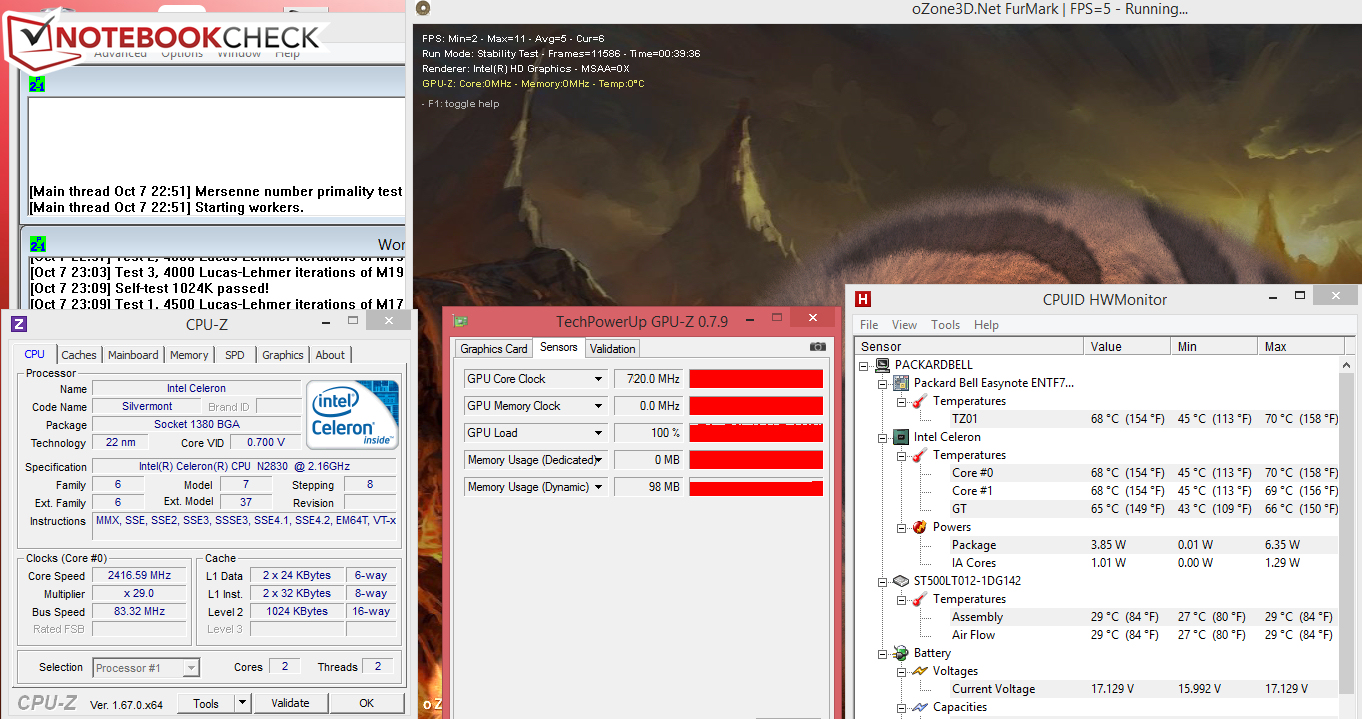Click the Packard Bell Easynote mainboard icon
The height and width of the screenshot is (719, 1362).
[x=901, y=383]
